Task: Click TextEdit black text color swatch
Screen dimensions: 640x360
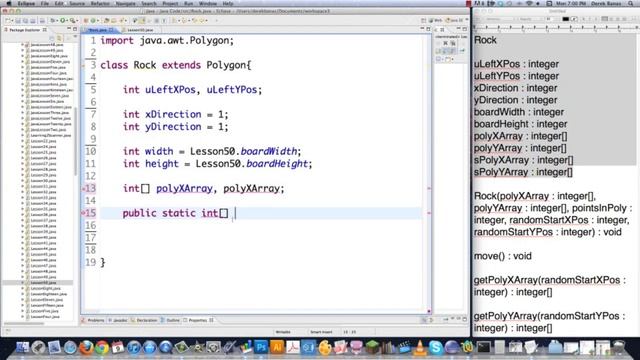Action: 566,19
